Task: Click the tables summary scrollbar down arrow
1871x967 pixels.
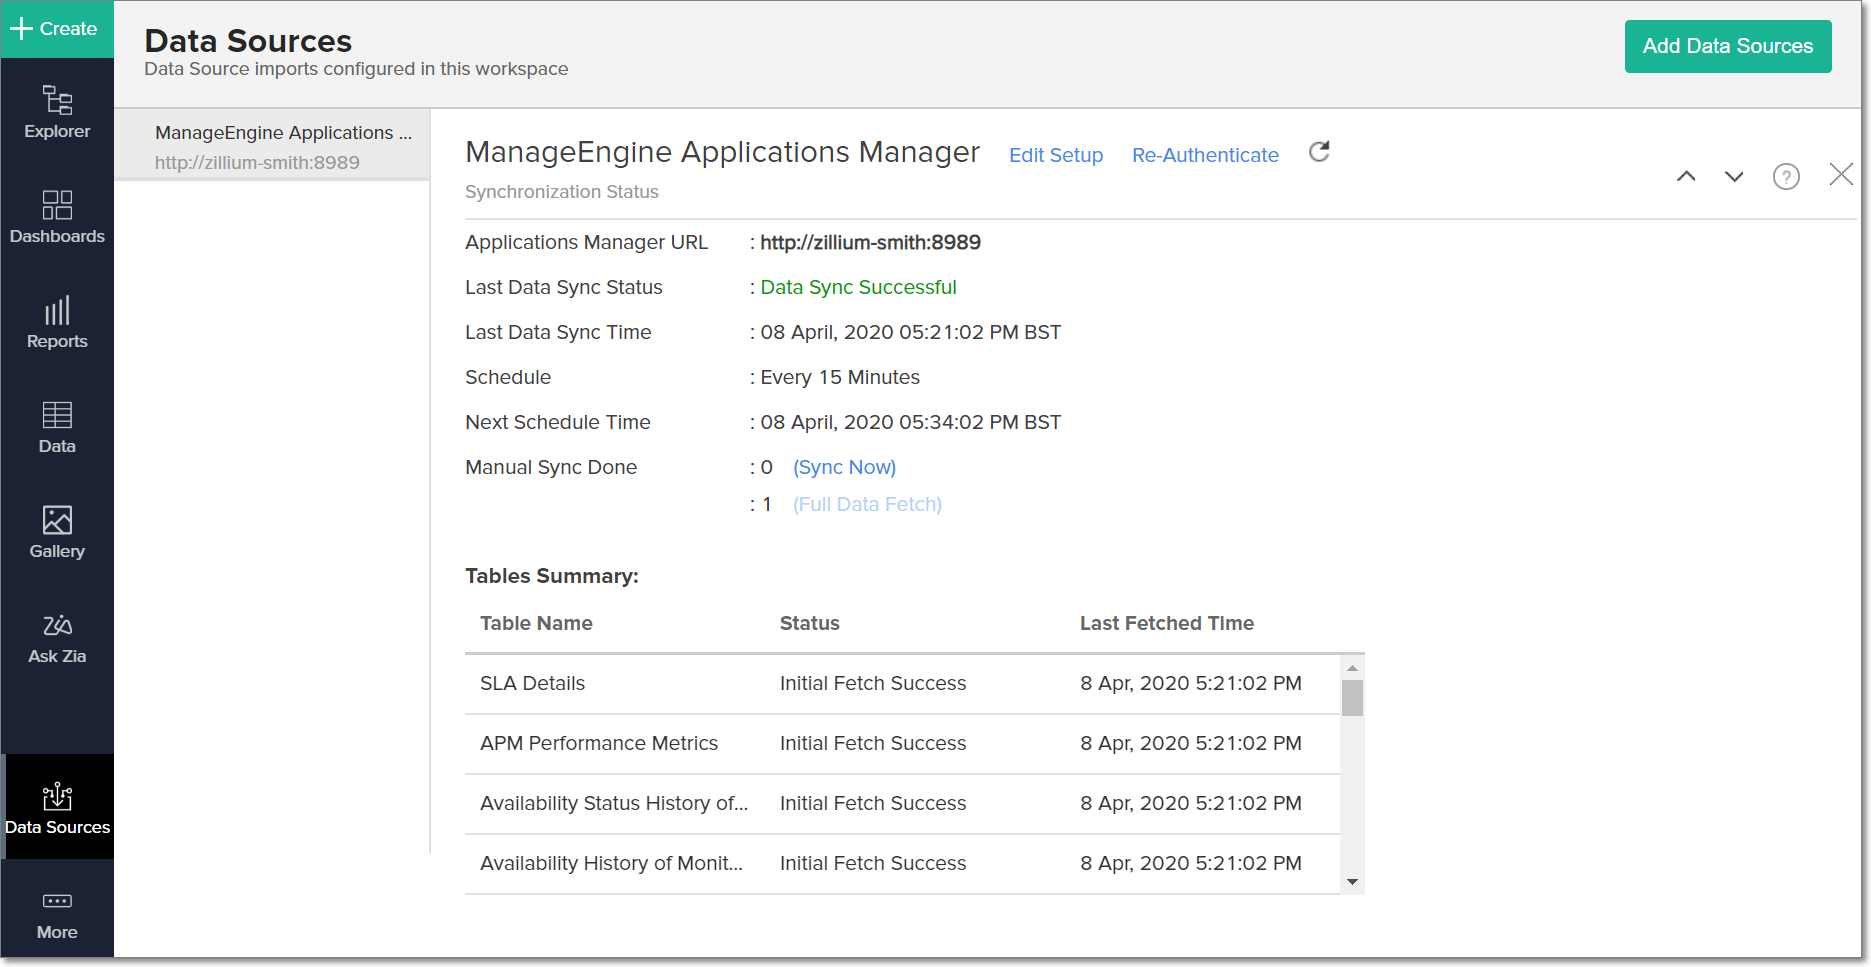Action: 1352,882
